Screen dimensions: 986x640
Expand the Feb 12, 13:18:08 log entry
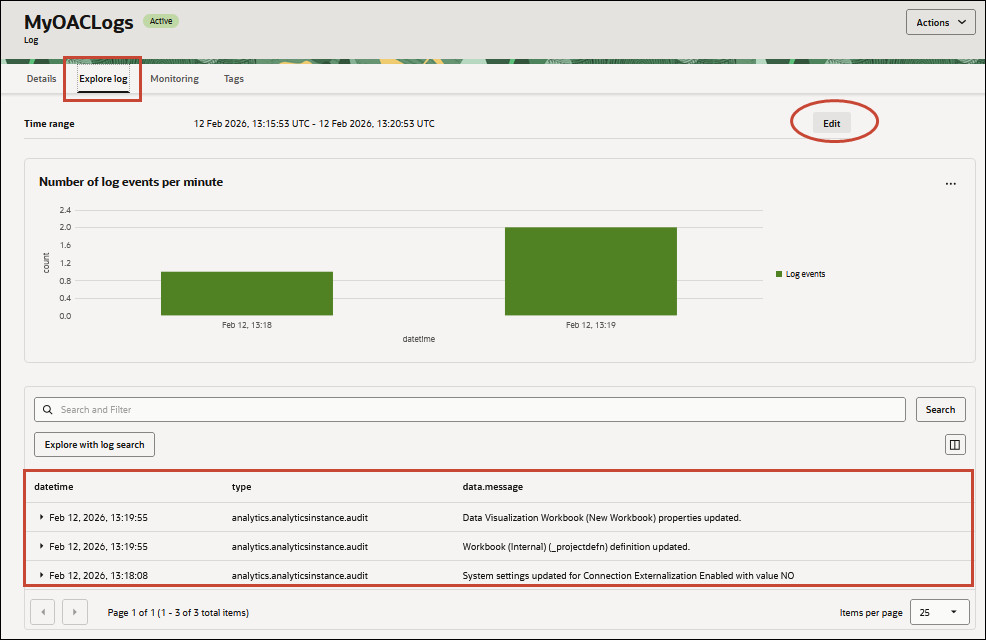39,575
